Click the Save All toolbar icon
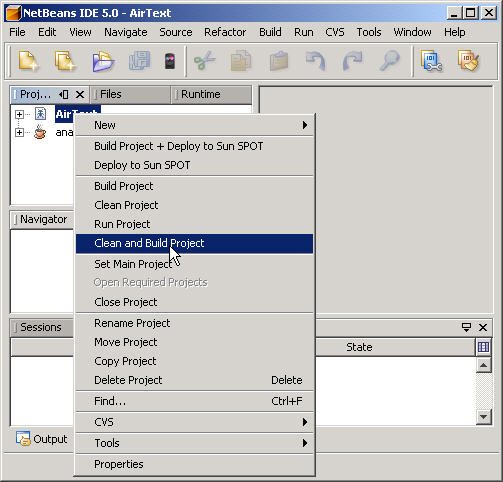 [140, 61]
